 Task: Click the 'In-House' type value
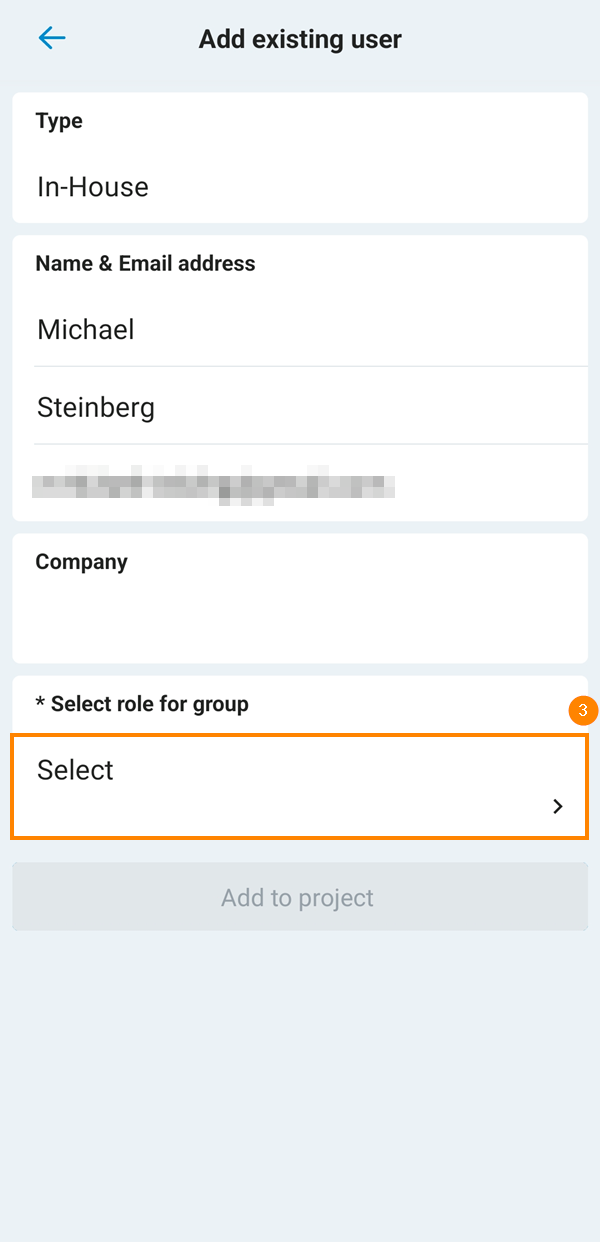[x=93, y=187]
